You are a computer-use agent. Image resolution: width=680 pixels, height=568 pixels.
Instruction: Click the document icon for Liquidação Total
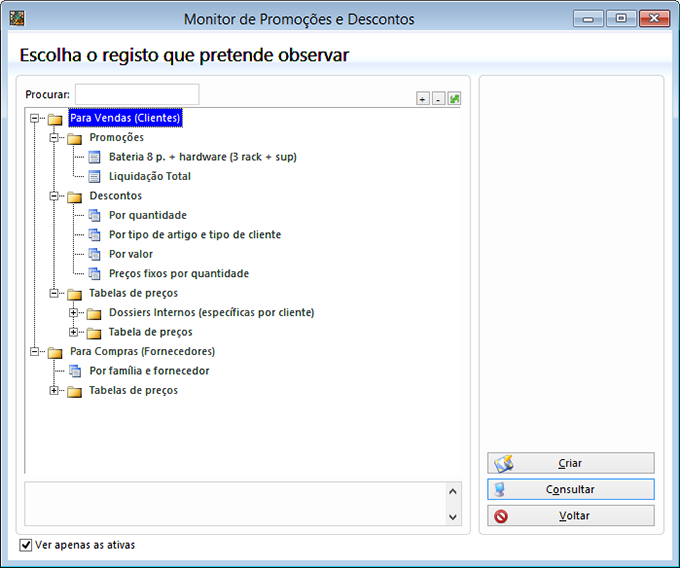94,176
